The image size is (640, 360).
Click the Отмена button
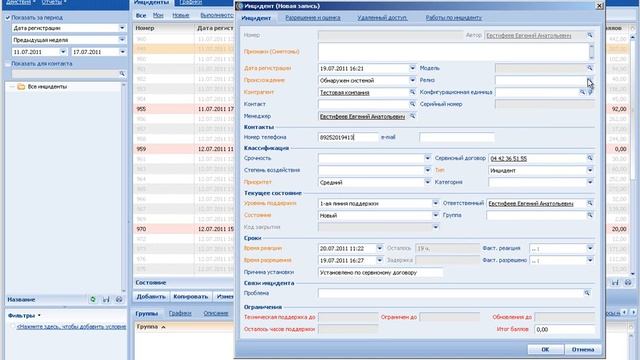(x=582, y=349)
